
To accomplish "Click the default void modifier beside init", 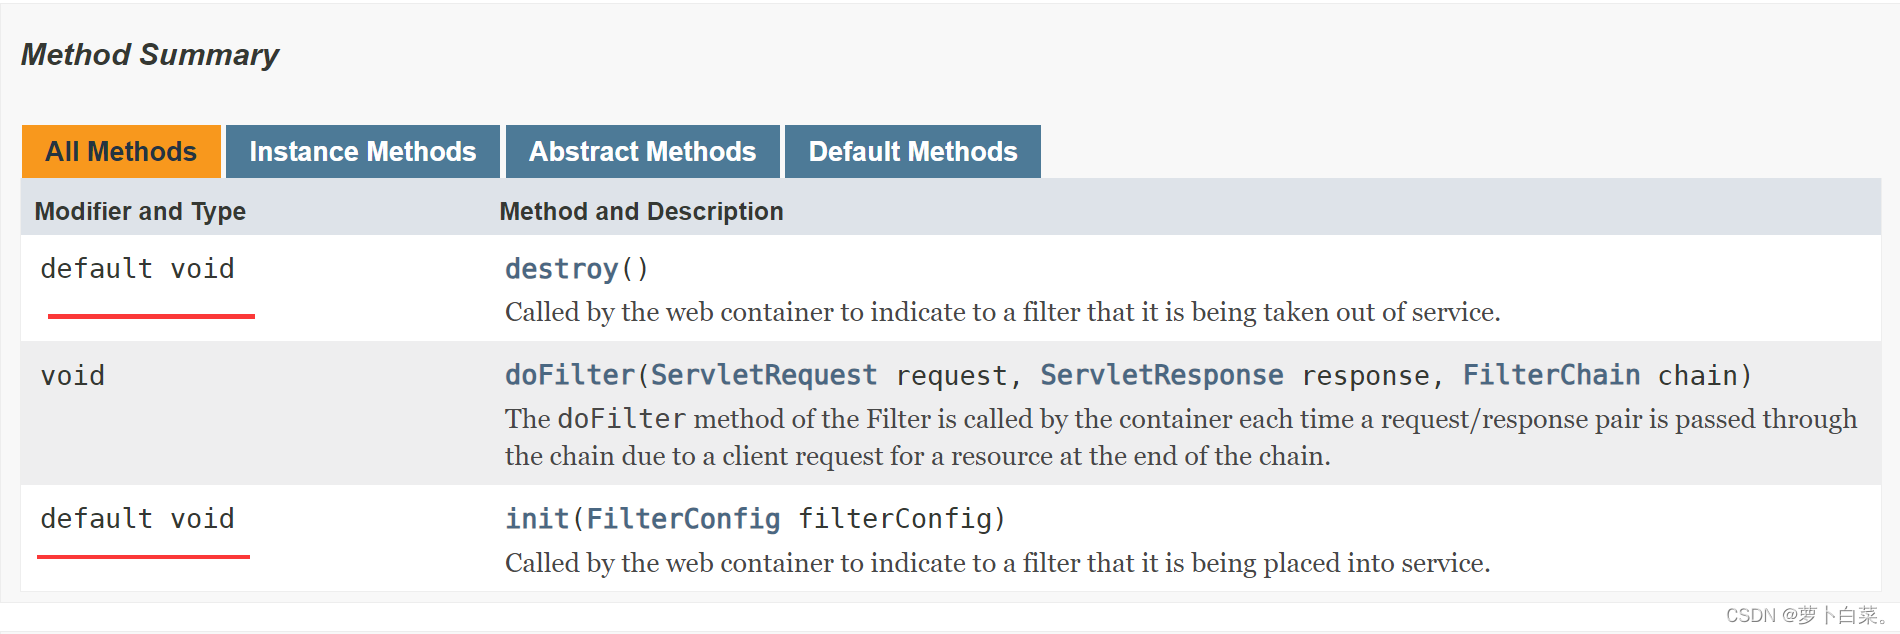I will click(x=137, y=519).
